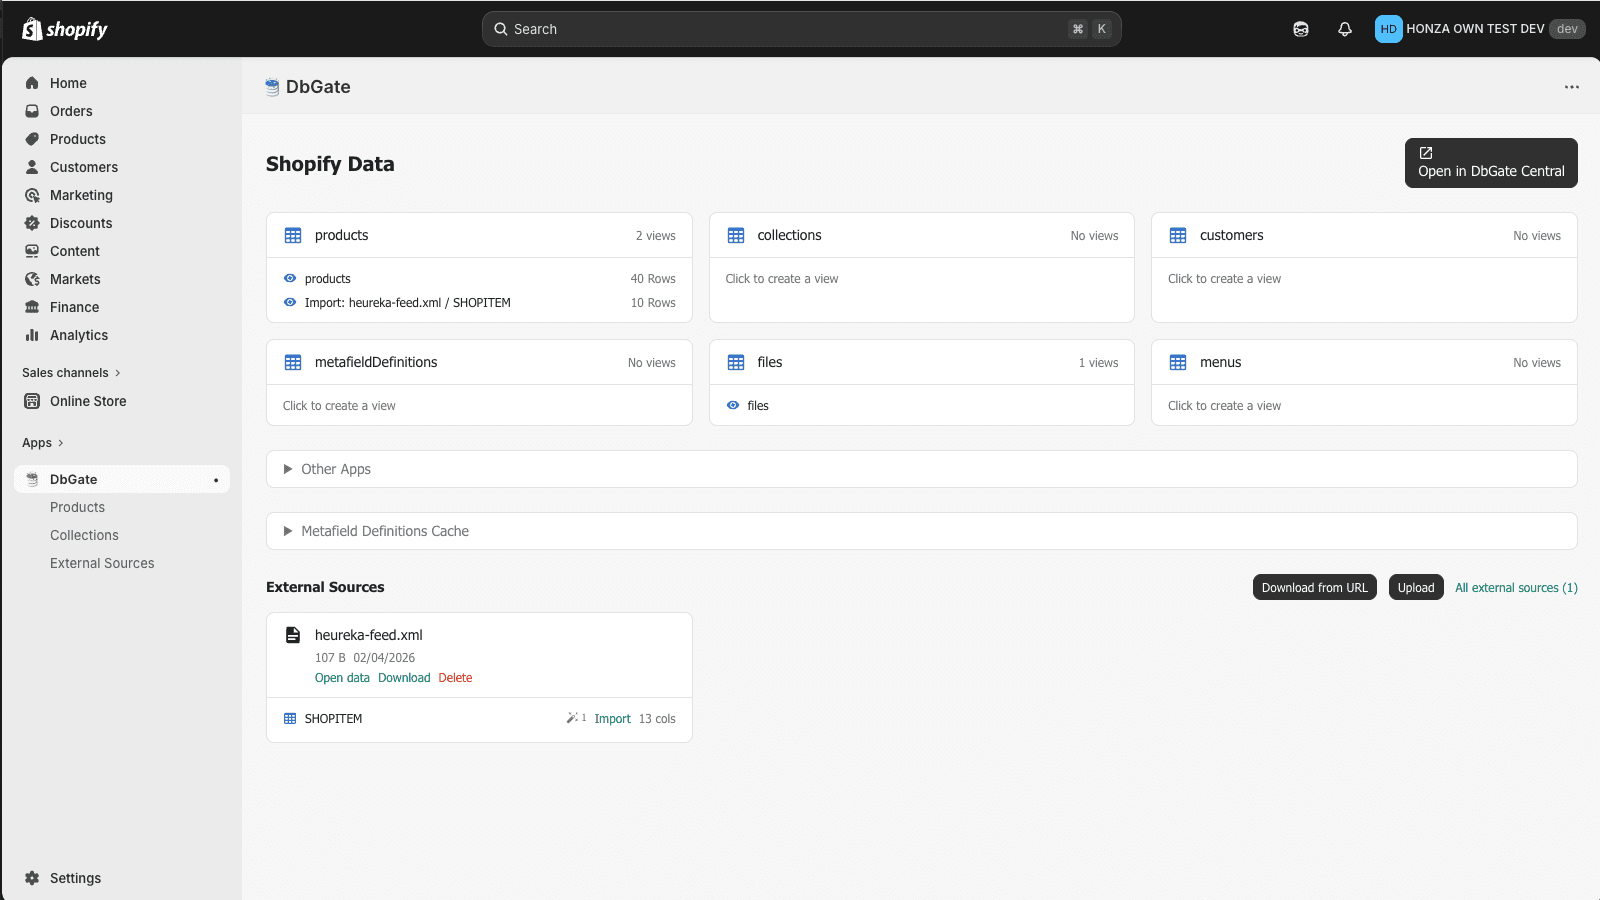Click the eye icon for products view

click(x=290, y=278)
